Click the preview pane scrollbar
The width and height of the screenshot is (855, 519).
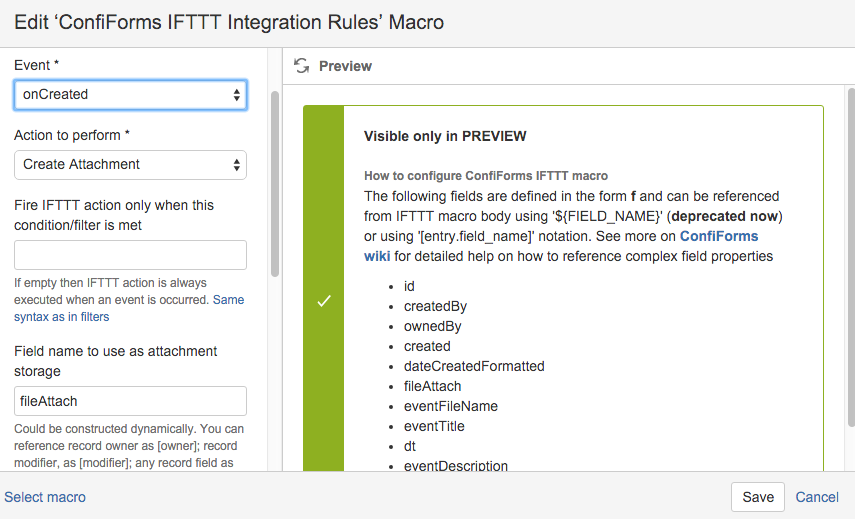[x=851, y=257]
